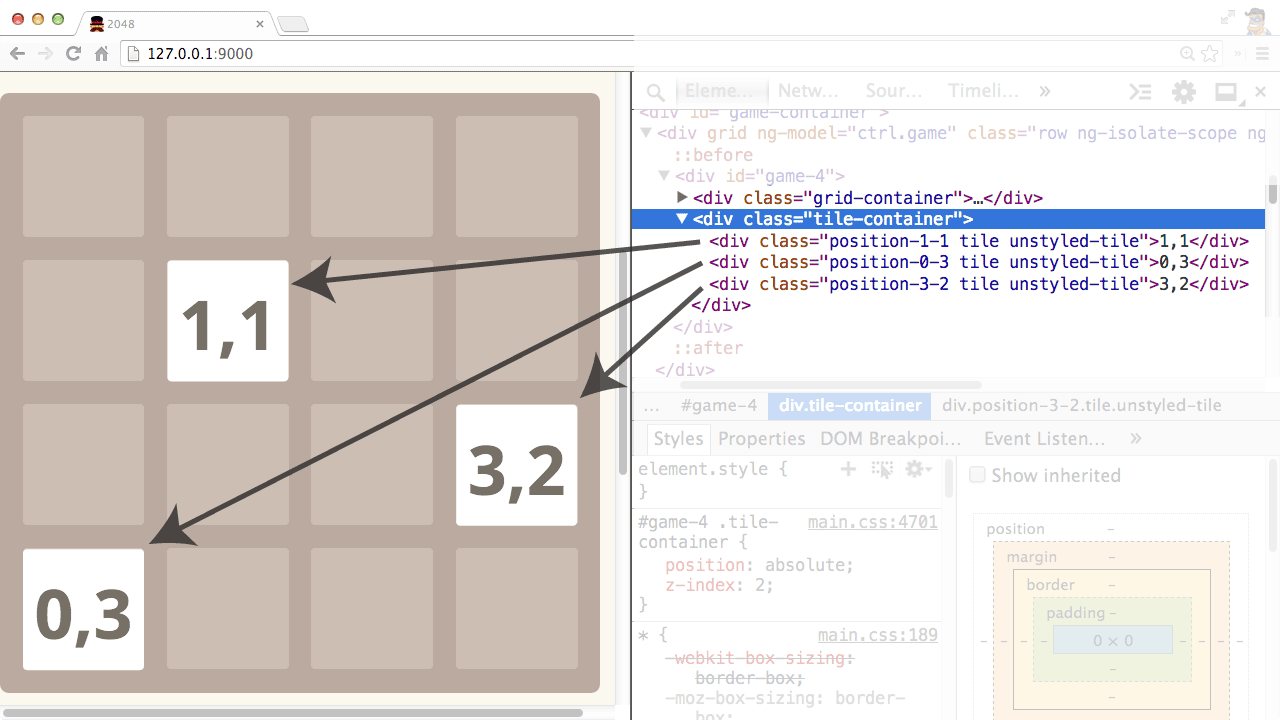Activate the inspect element magnifier

pyautogui.click(x=655, y=91)
